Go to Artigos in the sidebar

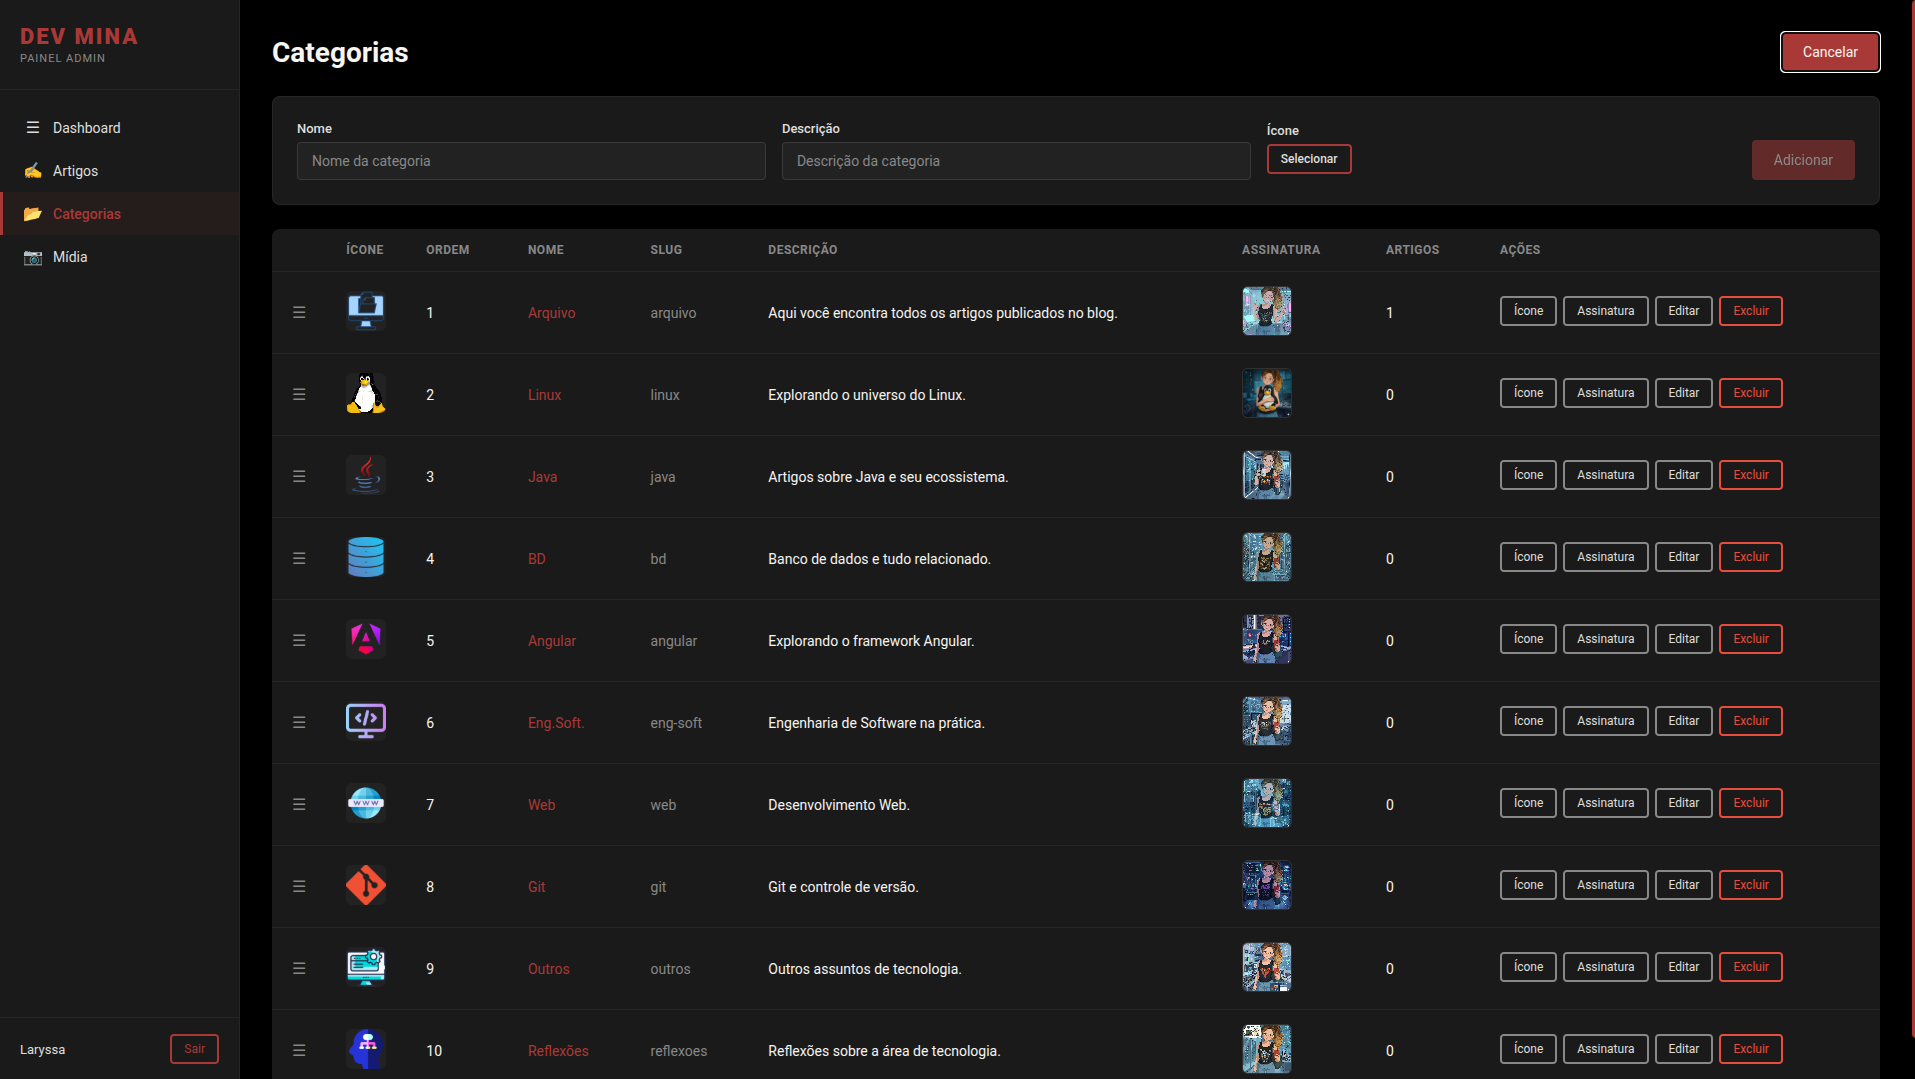coord(75,171)
